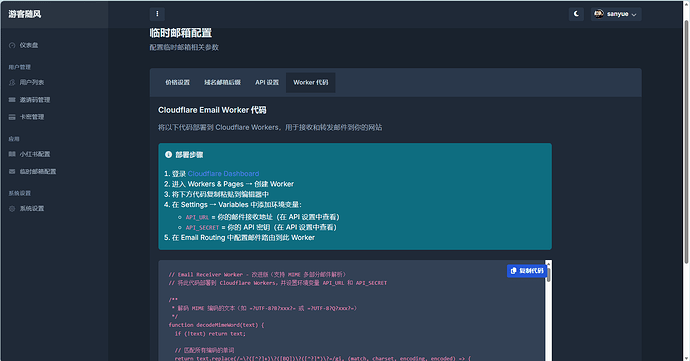Open the sanyue user dropdown
The image size is (690, 361).
(x=616, y=14)
